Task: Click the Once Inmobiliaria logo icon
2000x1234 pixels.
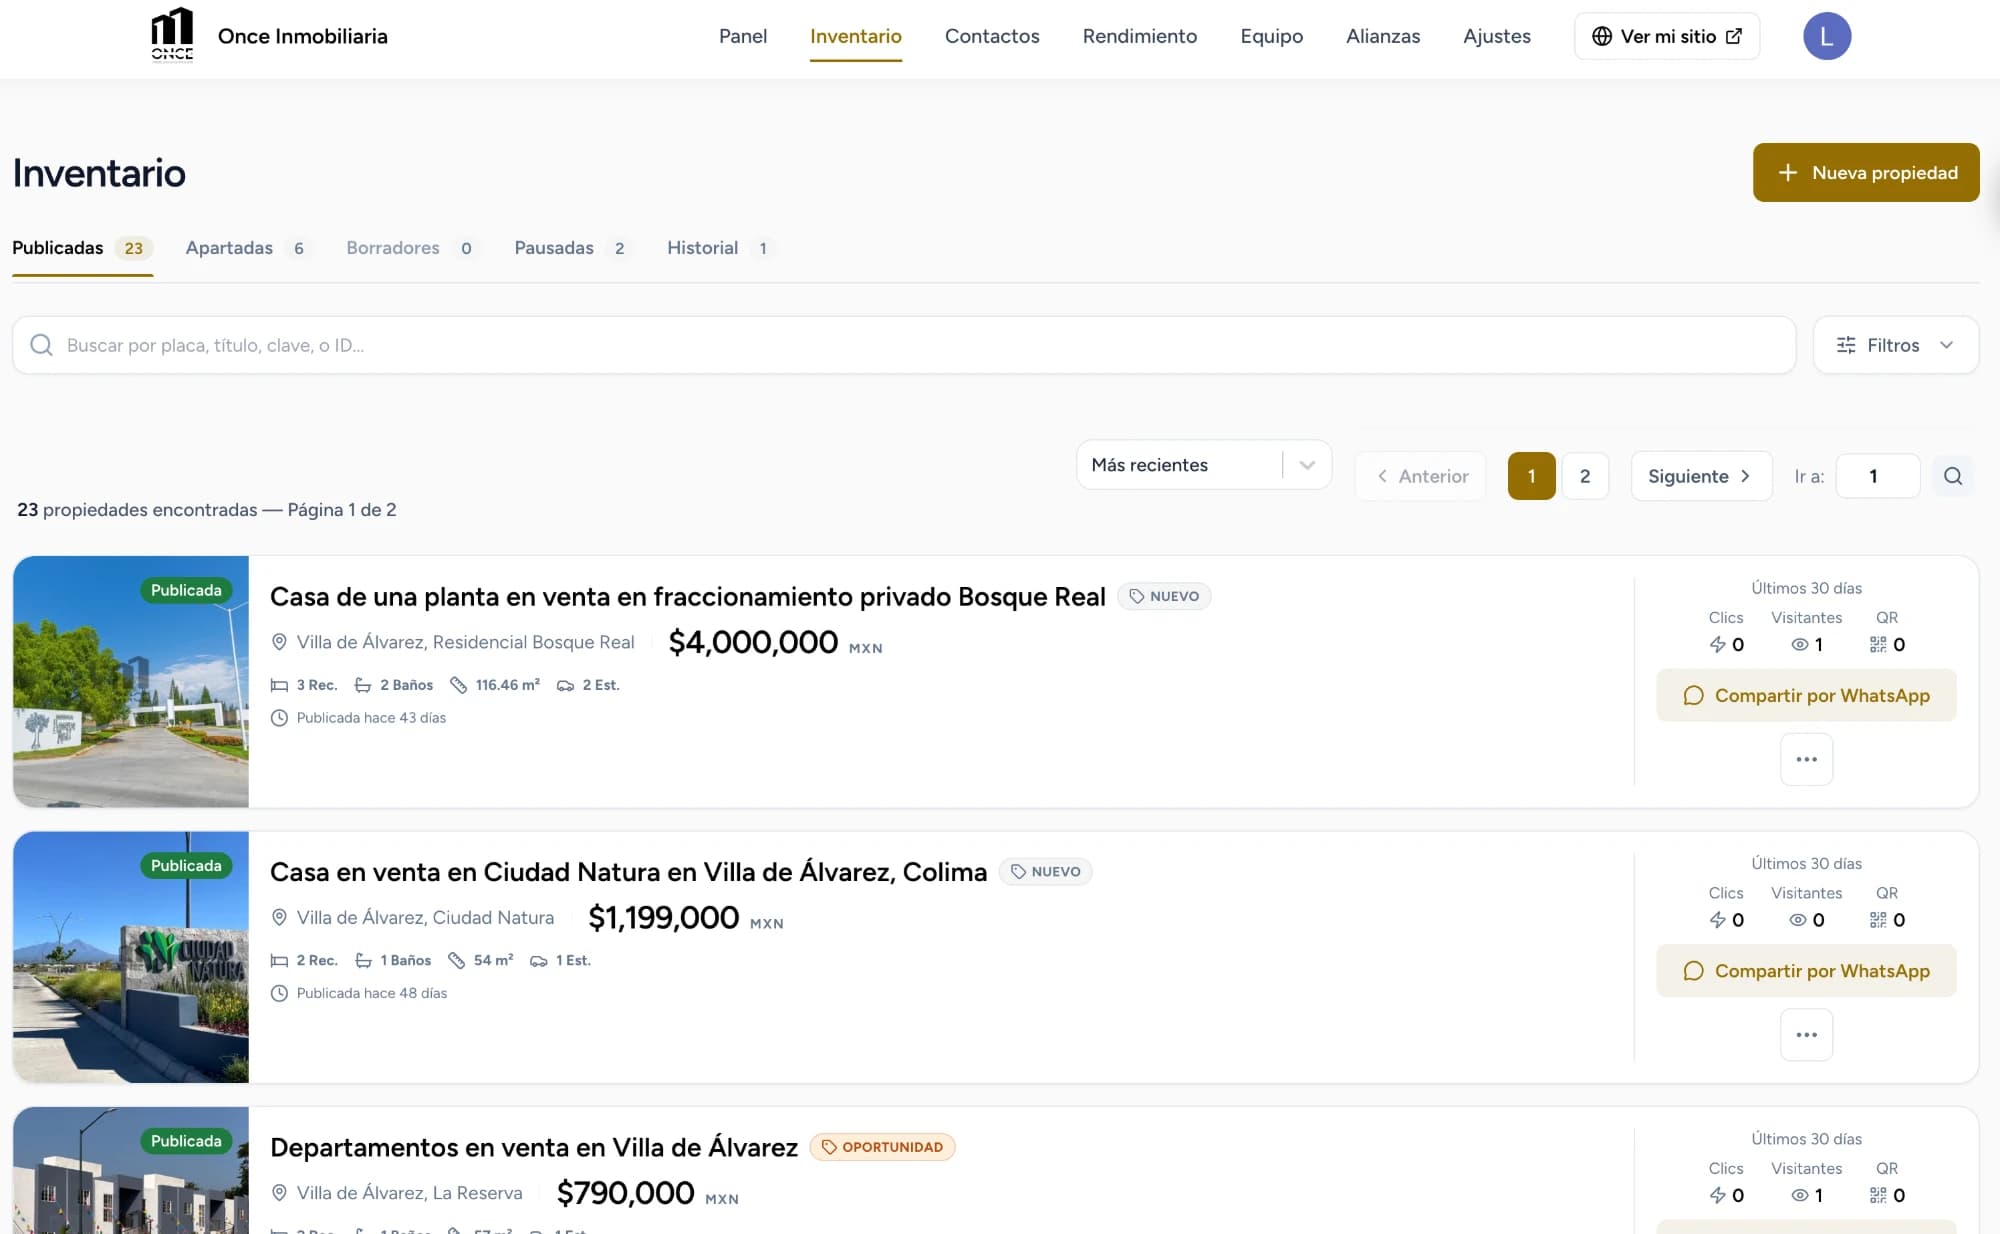Action: (x=172, y=35)
